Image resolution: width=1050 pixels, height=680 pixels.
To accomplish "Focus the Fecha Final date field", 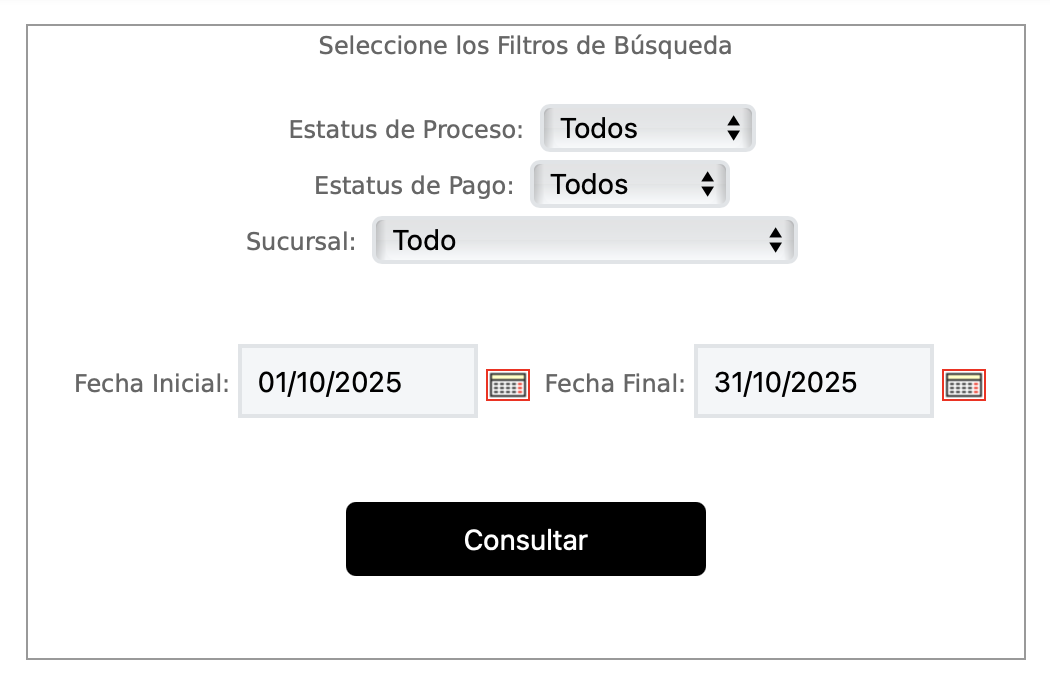I will pyautogui.click(x=813, y=382).
